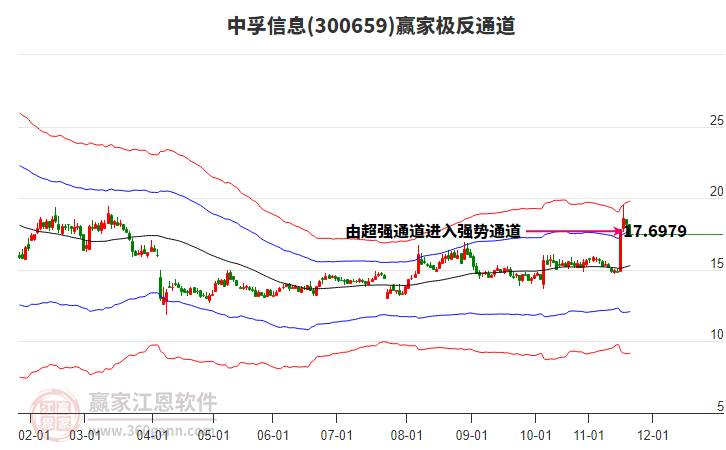Image resolution: width=726 pixels, height=450 pixels.
Task: Select the 09-01 date axis label
Action: 471,435
